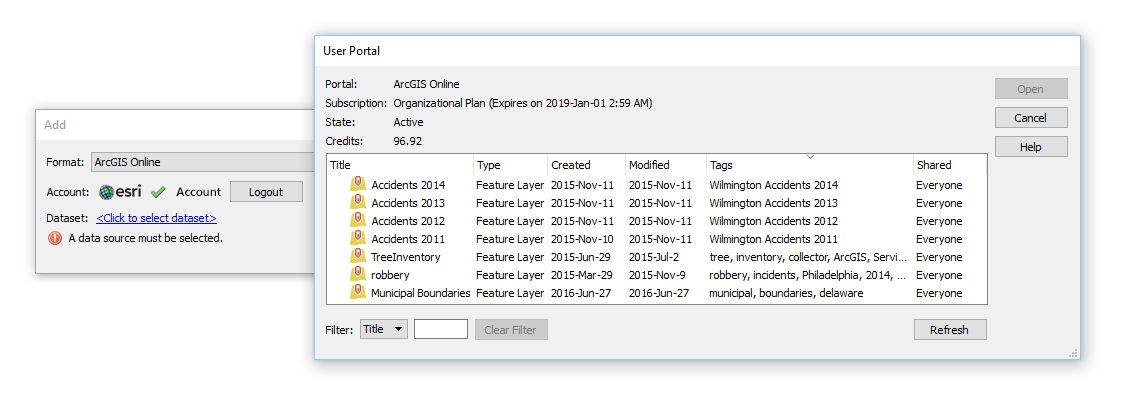Sort the list by the Title column header

[400, 165]
